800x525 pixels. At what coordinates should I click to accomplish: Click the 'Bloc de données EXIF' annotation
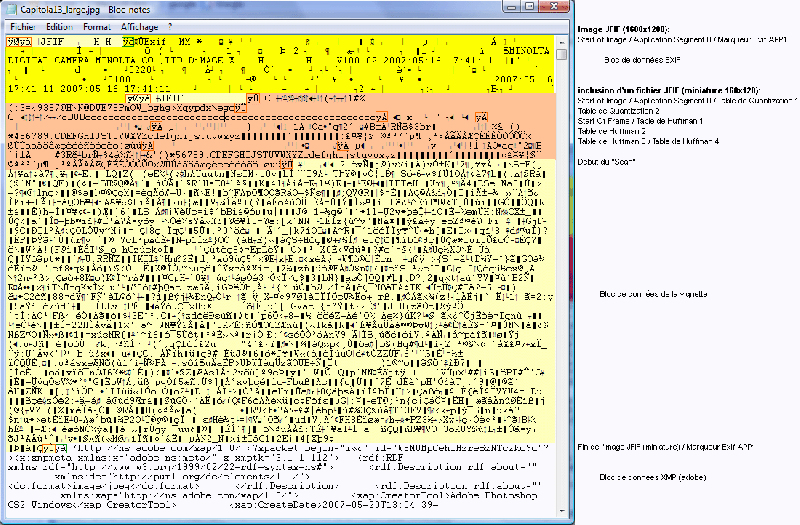[642, 60]
